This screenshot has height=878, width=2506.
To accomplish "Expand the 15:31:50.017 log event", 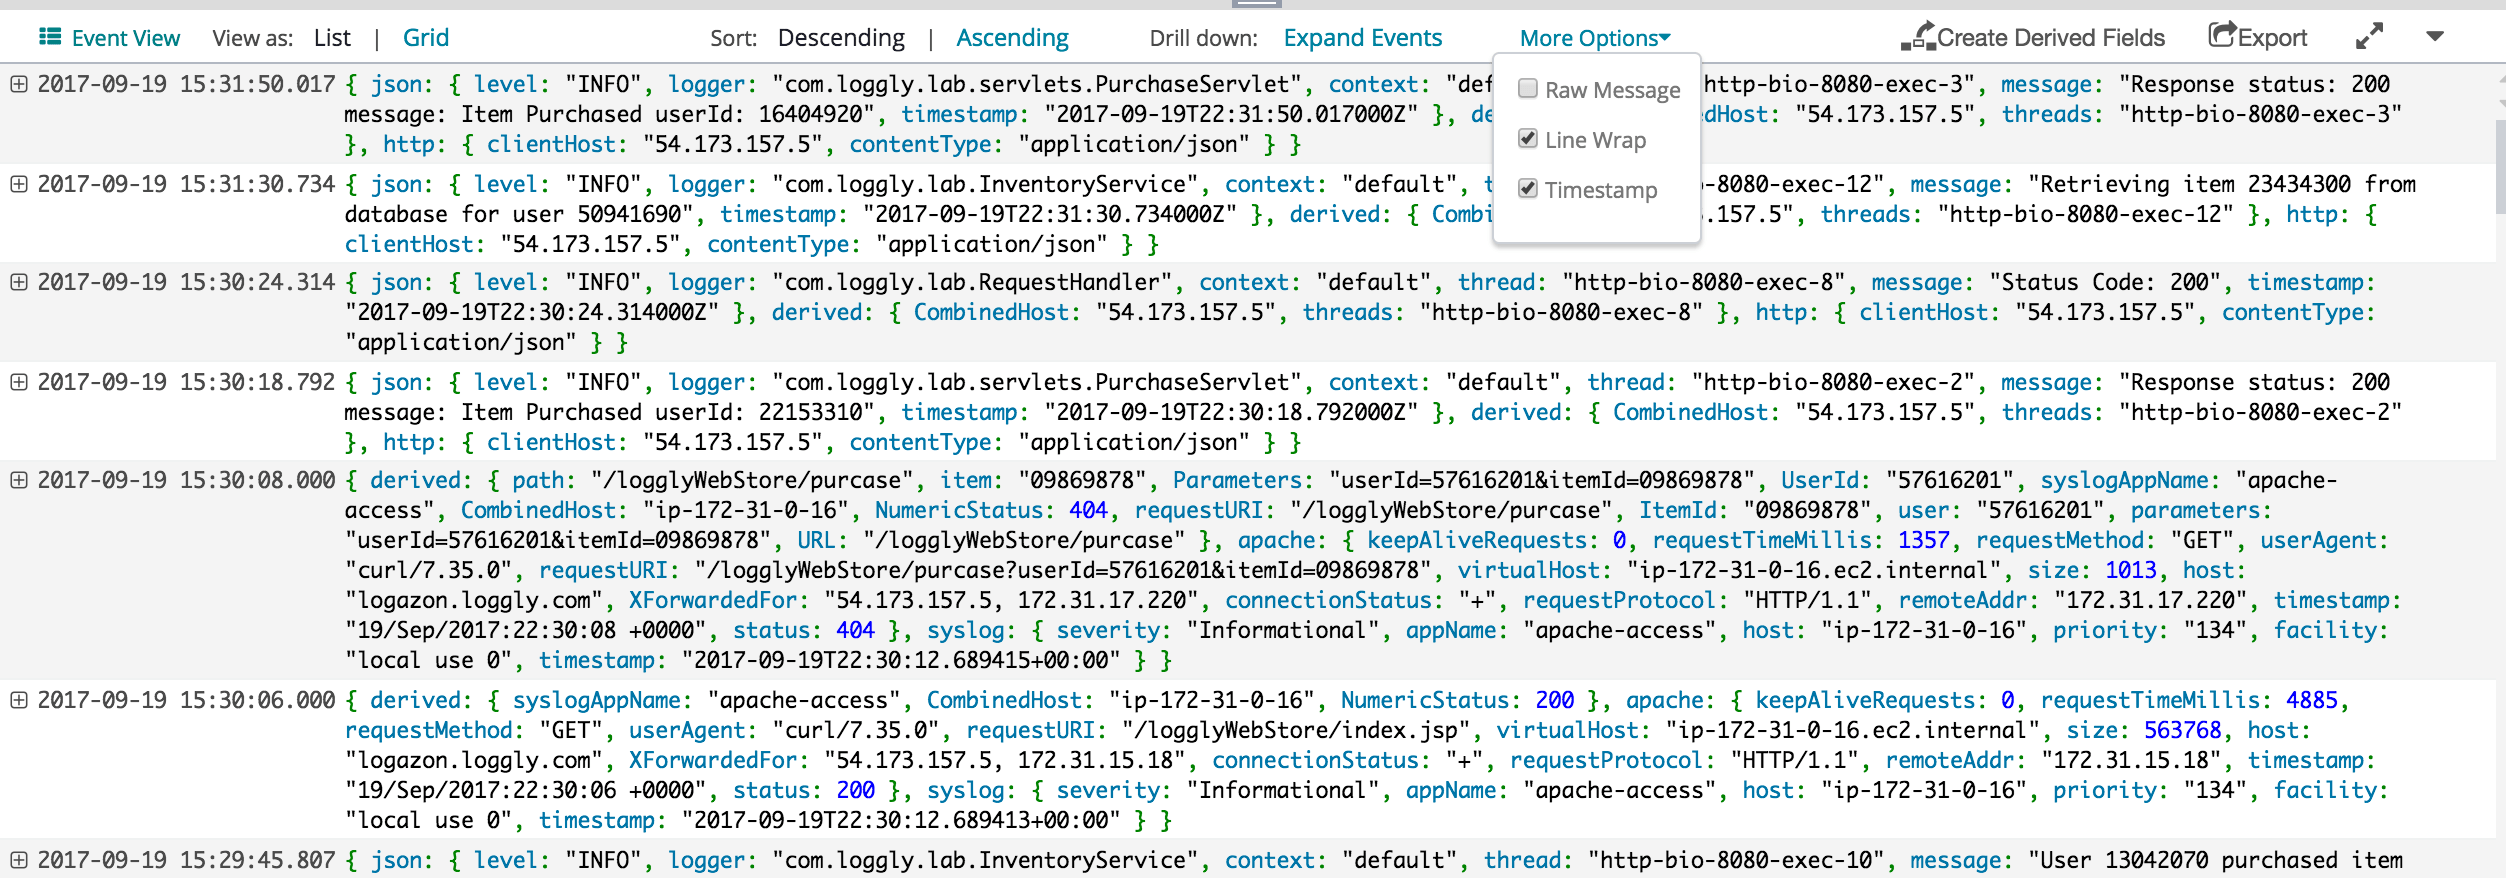I will 18,84.
